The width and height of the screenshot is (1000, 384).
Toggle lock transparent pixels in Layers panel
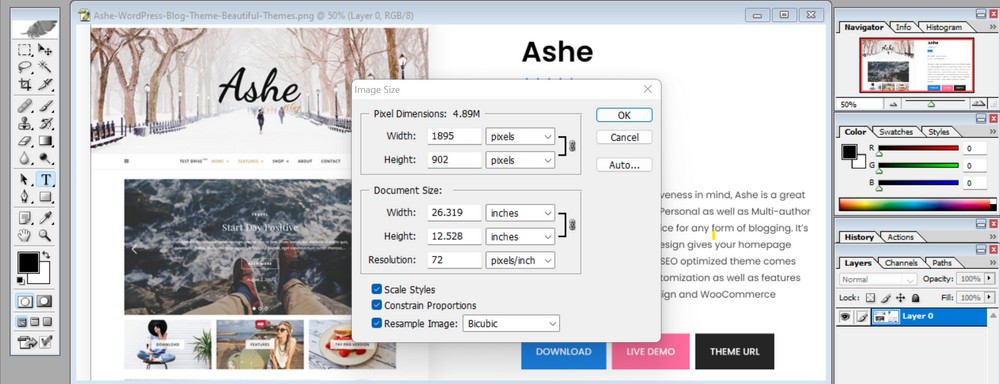[x=871, y=298]
